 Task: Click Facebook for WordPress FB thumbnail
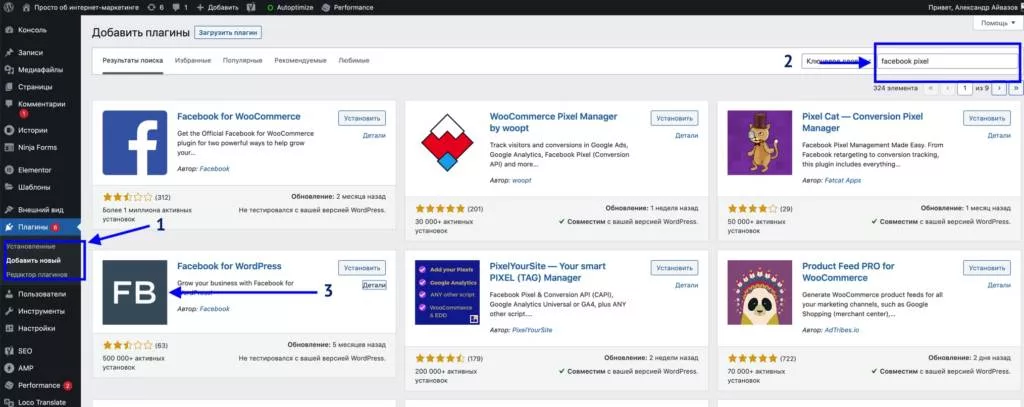(135, 292)
